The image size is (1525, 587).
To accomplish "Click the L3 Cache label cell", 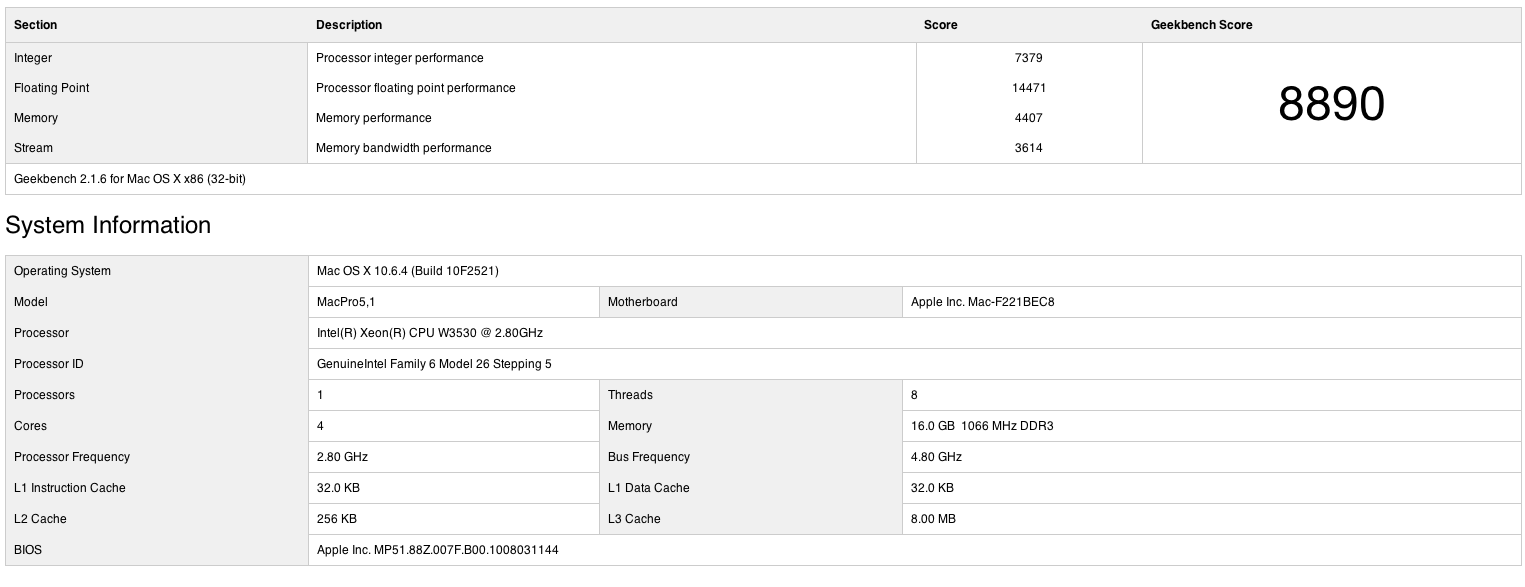I will (x=634, y=519).
